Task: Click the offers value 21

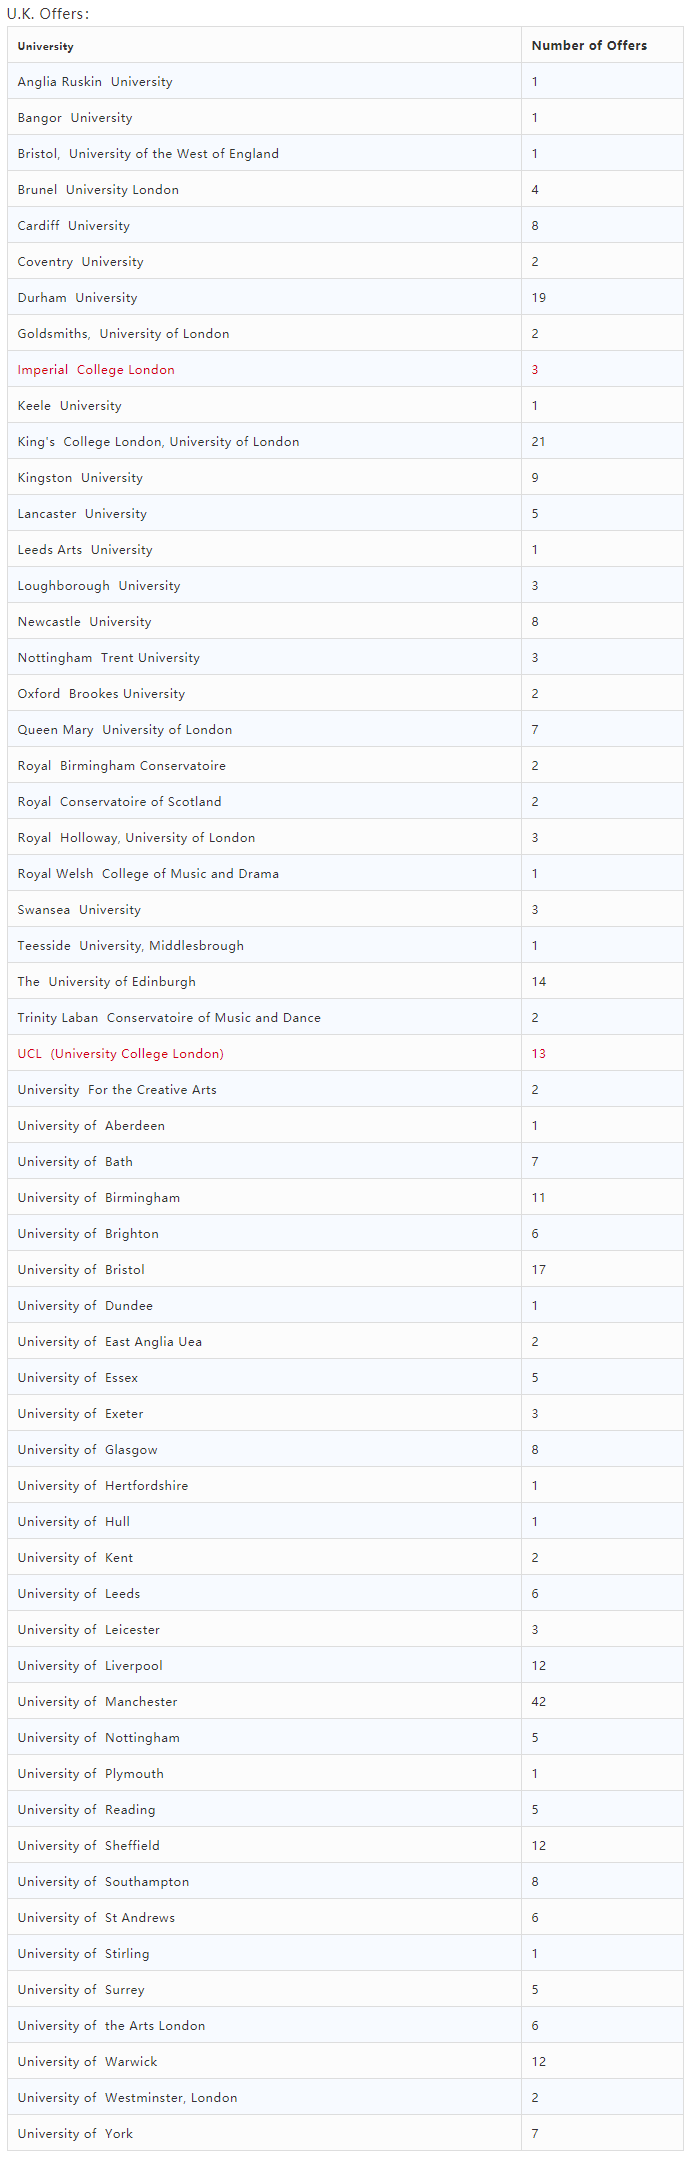Action: [538, 442]
